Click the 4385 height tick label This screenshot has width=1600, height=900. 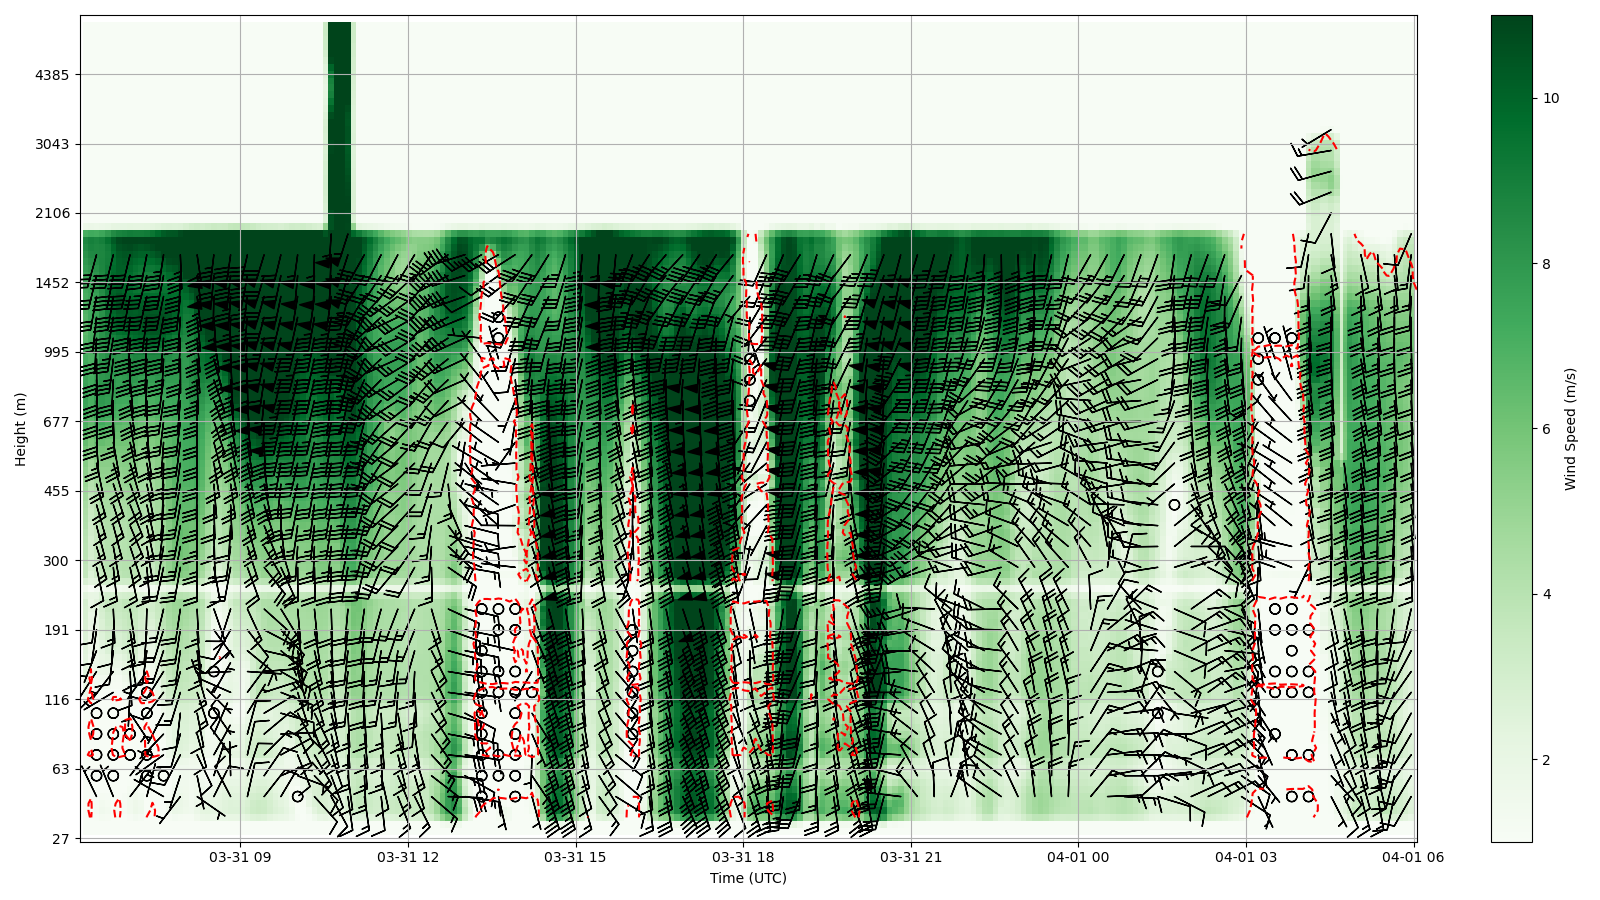[52, 75]
